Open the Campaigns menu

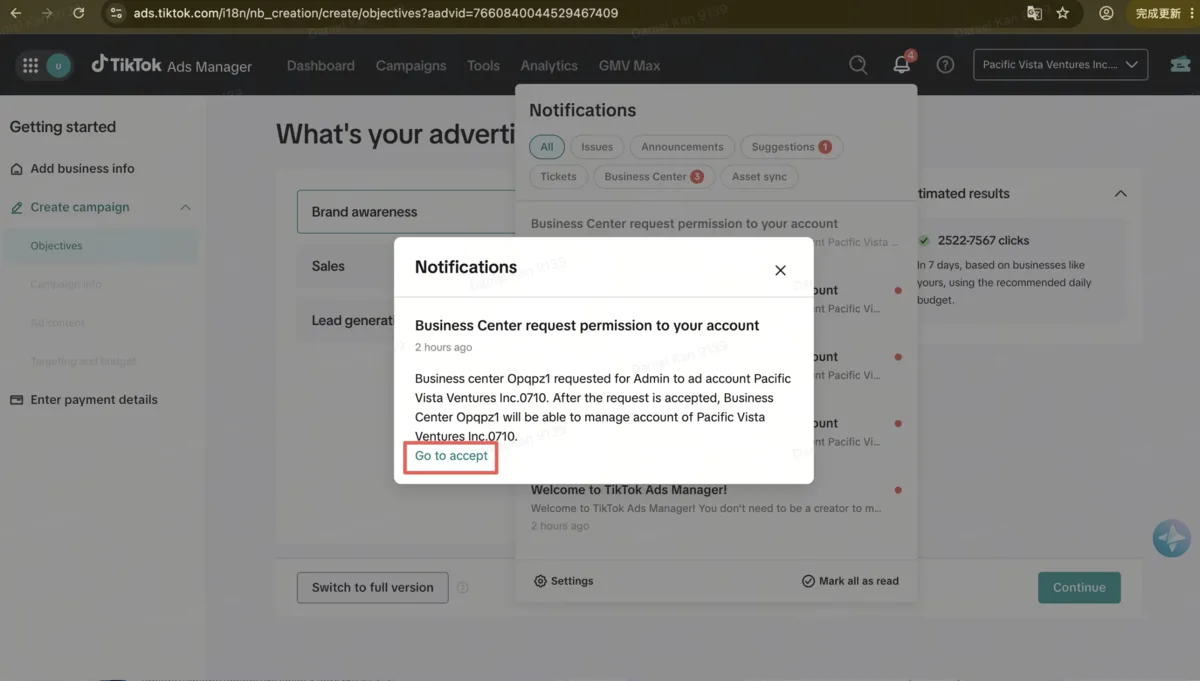point(411,65)
